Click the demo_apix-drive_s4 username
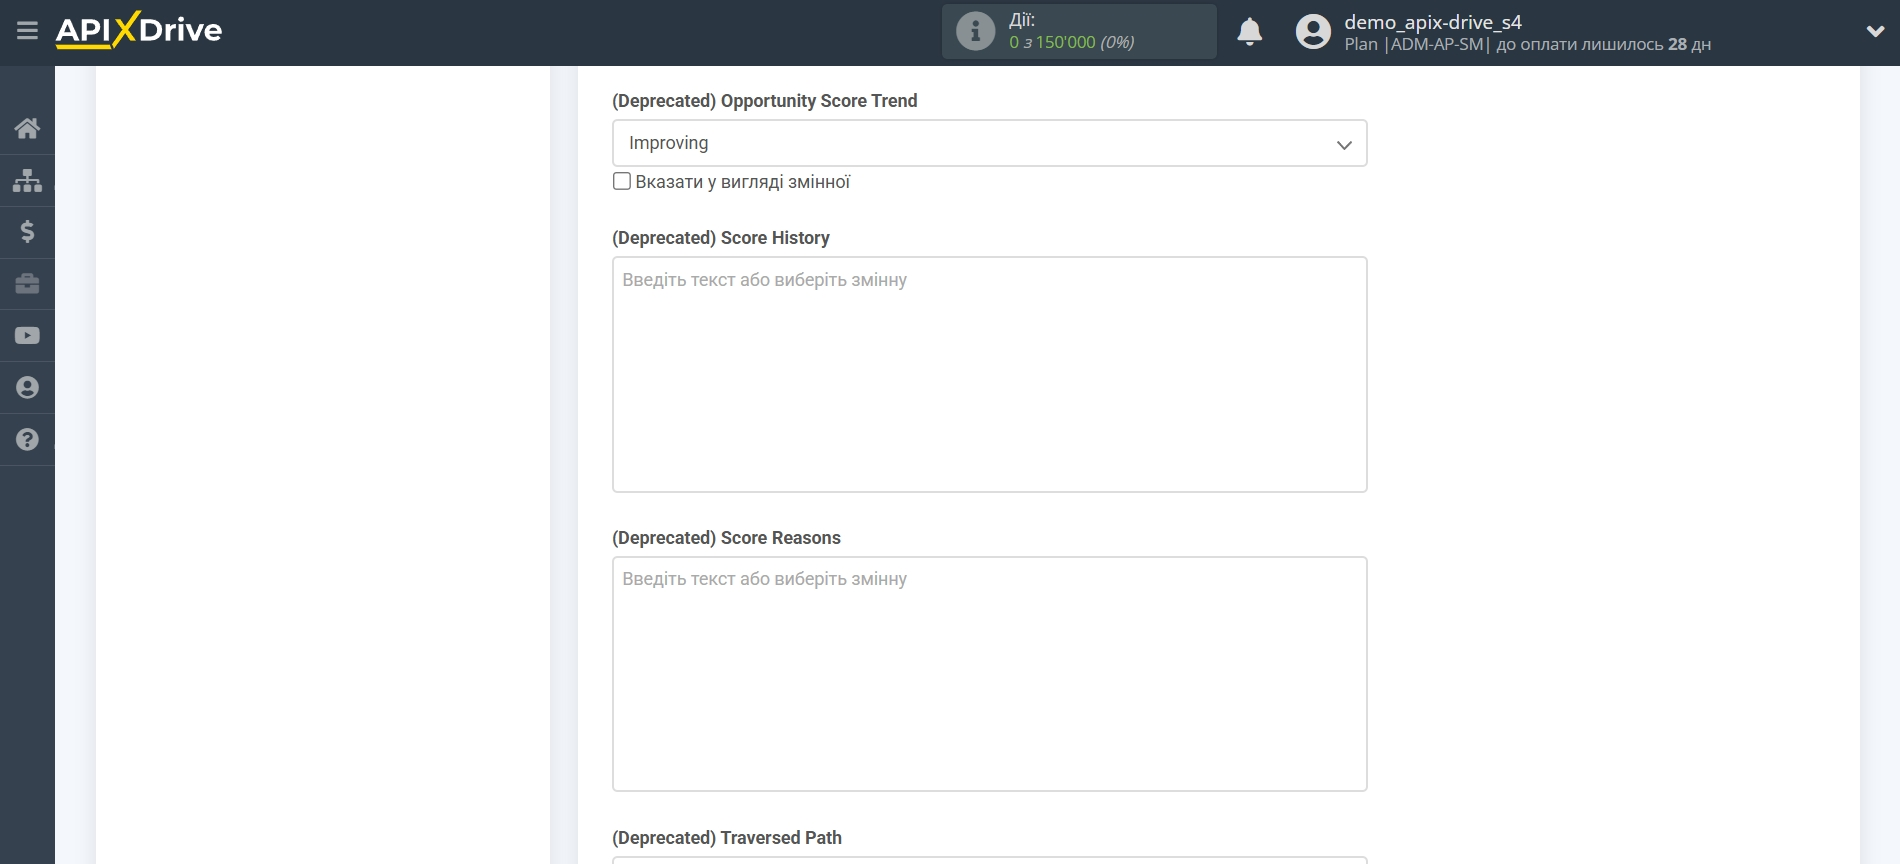1900x864 pixels. (1432, 22)
